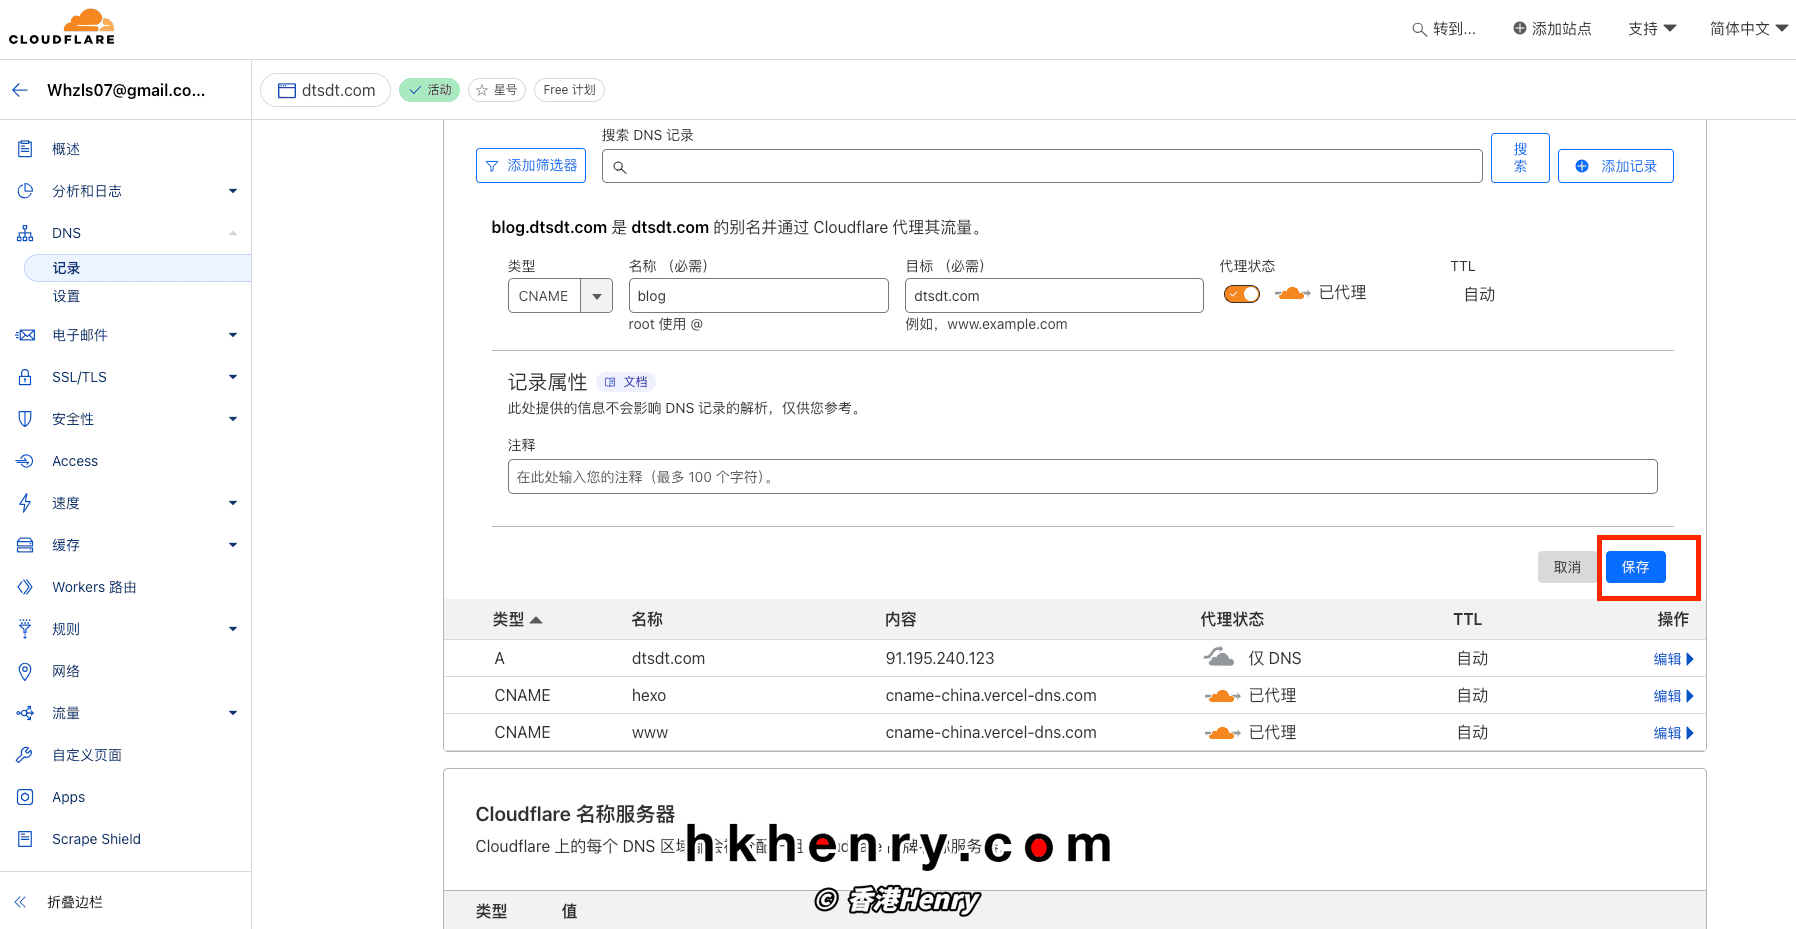1796x929 pixels.
Task: Click 编辑 for the hexo record
Action: coord(1672,696)
